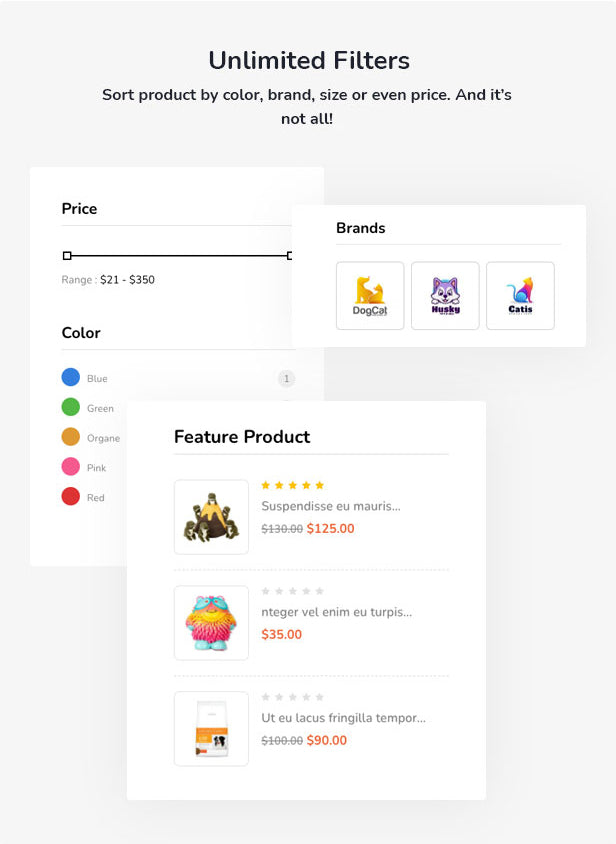The height and width of the screenshot is (844, 616).
Task: Click the count badge next to Blue
Action: tap(286, 379)
